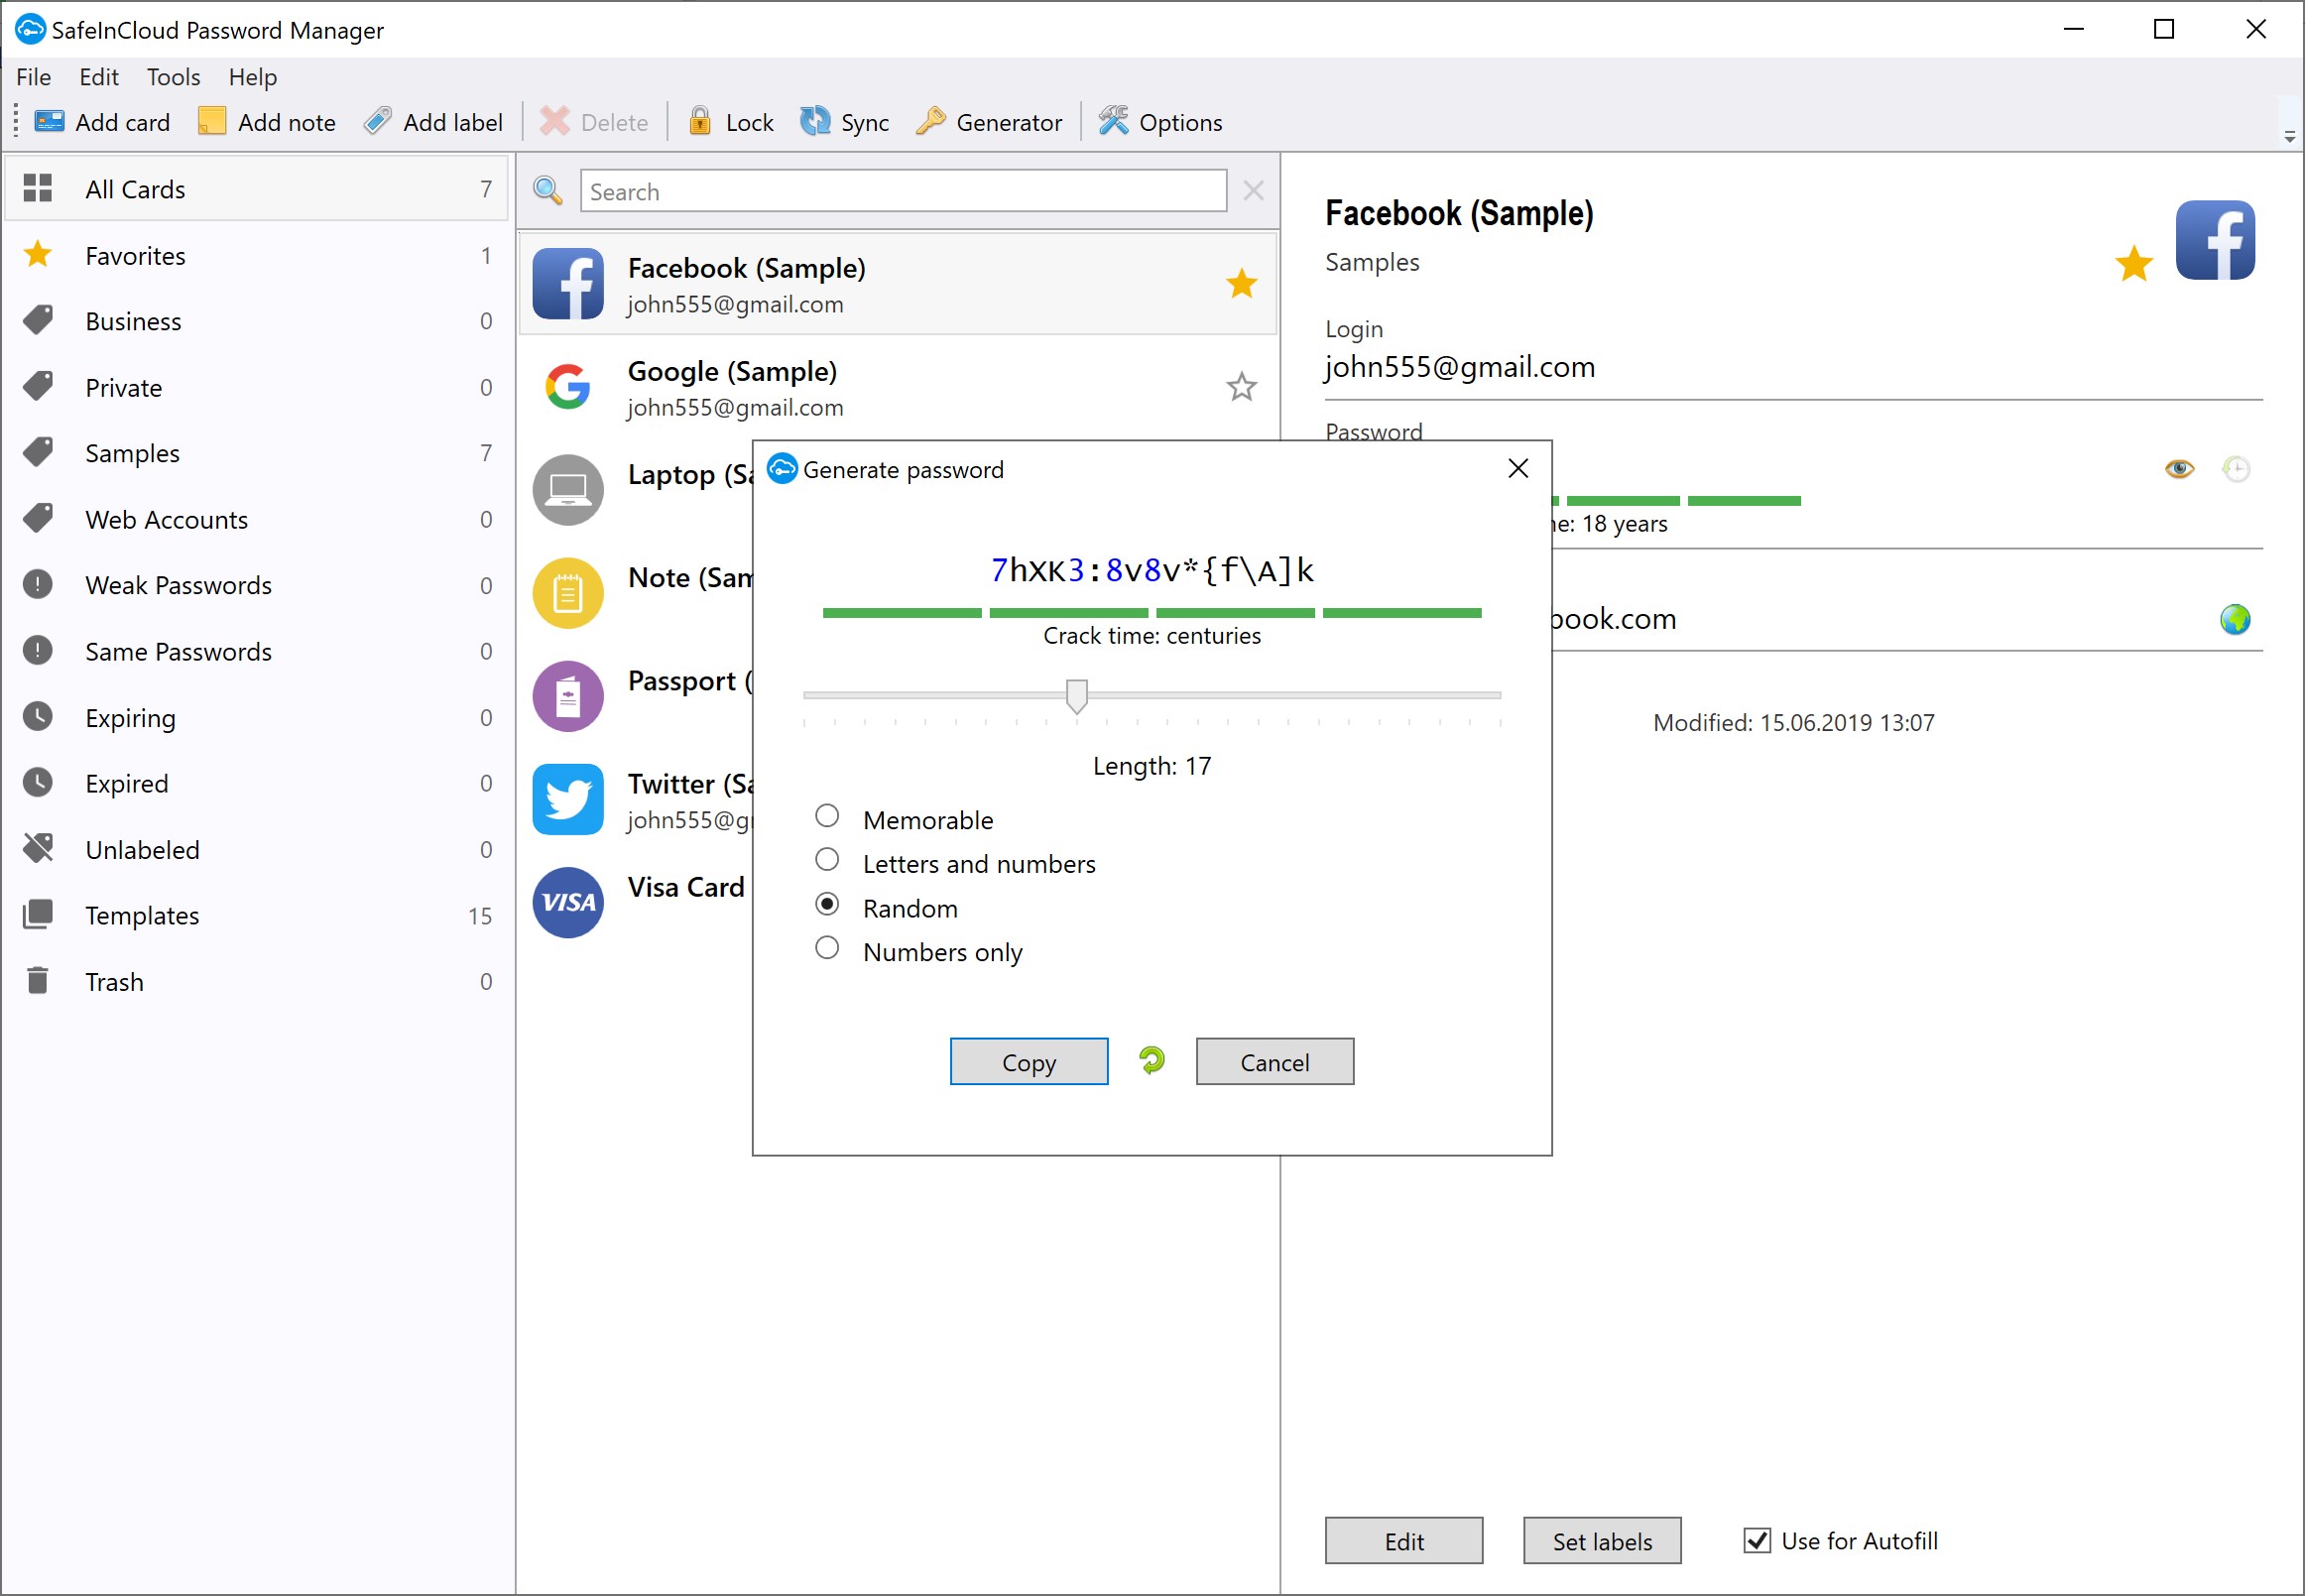This screenshot has height=1596, width=2305.
Task: Select the Memorable password type
Action: point(827,816)
